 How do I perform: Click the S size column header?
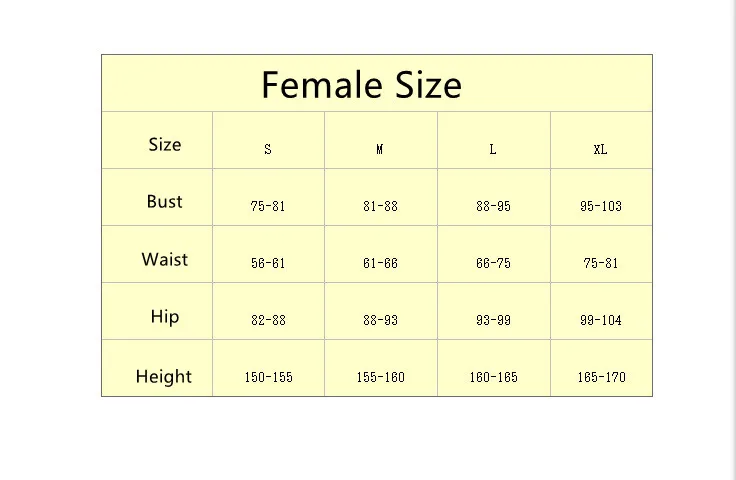[x=268, y=149]
